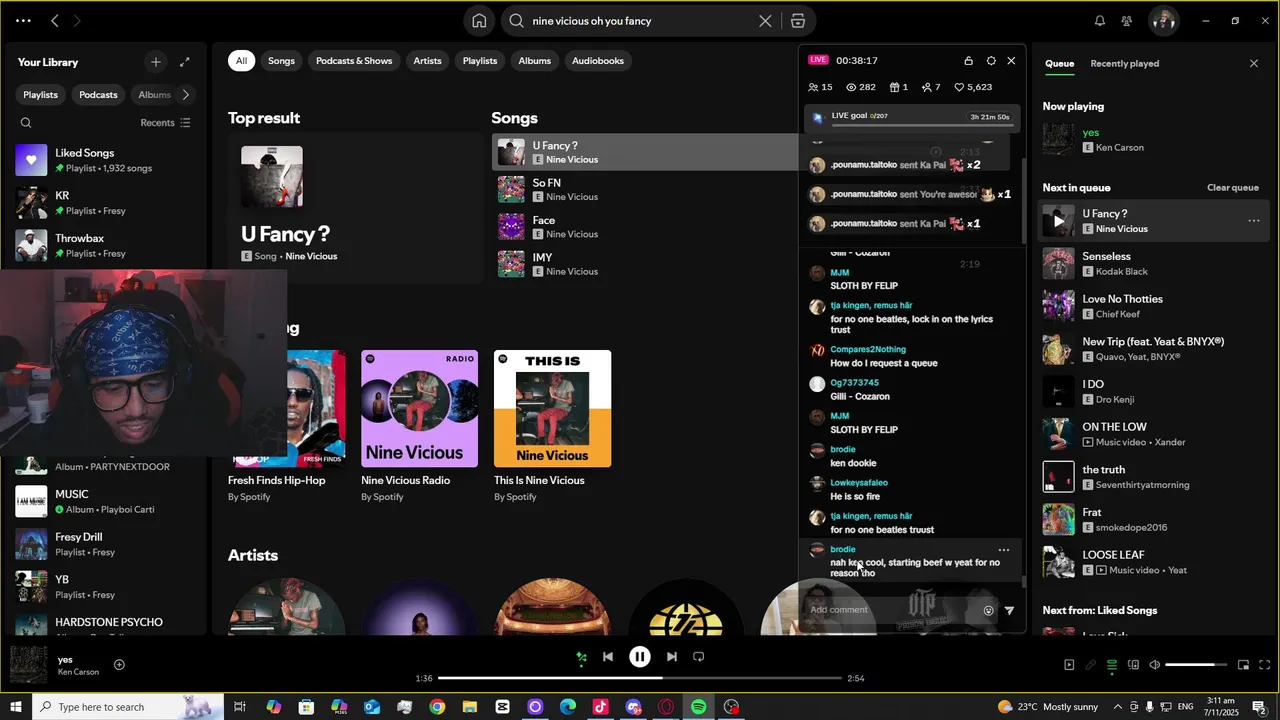Filter library by Podcasts chip
Screen dimensions: 1280x720
[98, 95]
